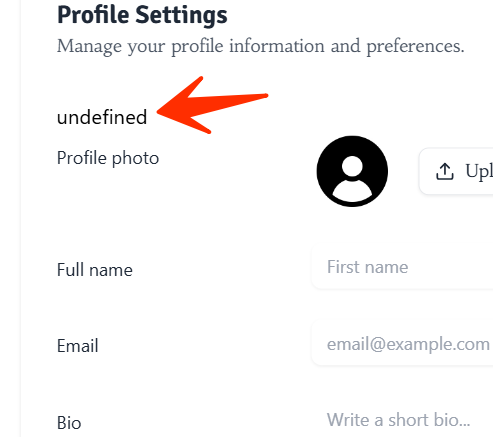The width and height of the screenshot is (493, 437).
Task: Click the 'Profile photo' label
Action: coord(108,158)
